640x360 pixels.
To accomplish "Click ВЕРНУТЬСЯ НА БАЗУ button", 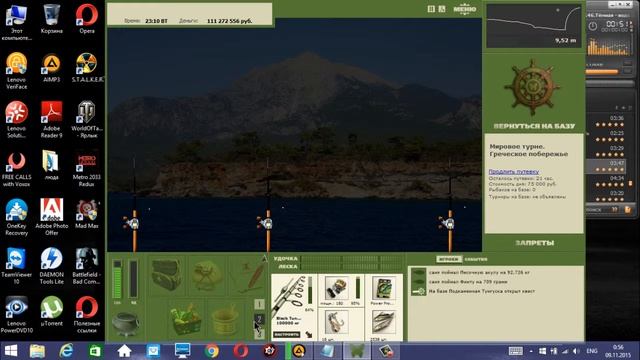I will pos(534,126).
